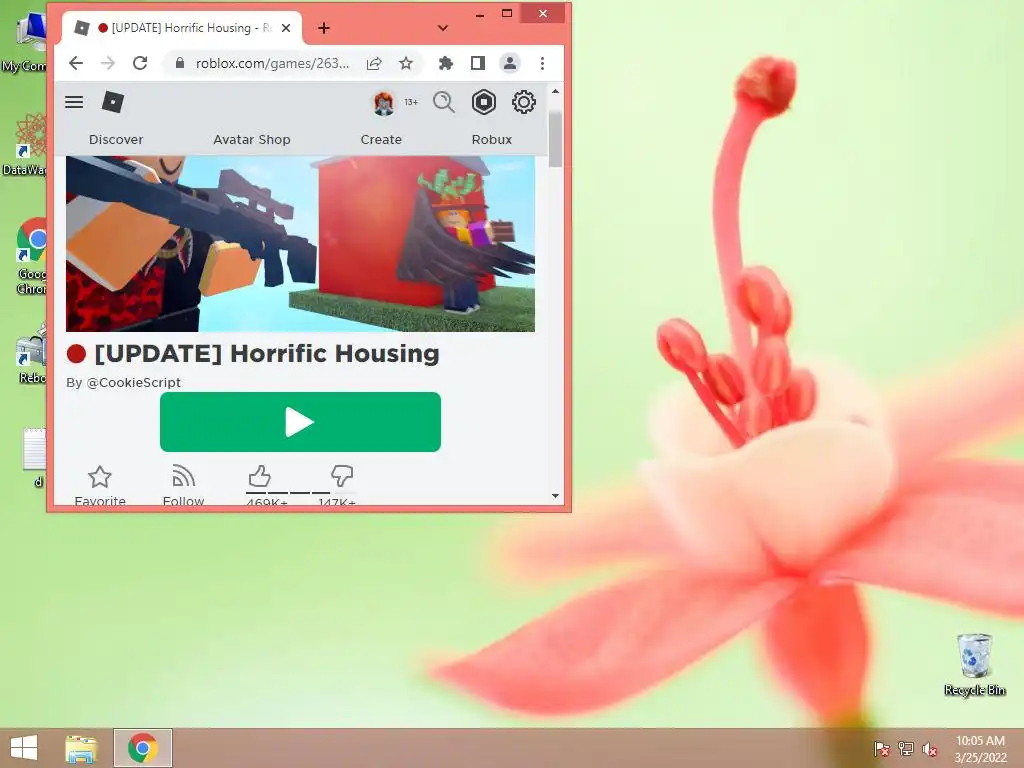Open the Roblox search magnifier
The height and width of the screenshot is (768, 1024).
click(x=443, y=103)
